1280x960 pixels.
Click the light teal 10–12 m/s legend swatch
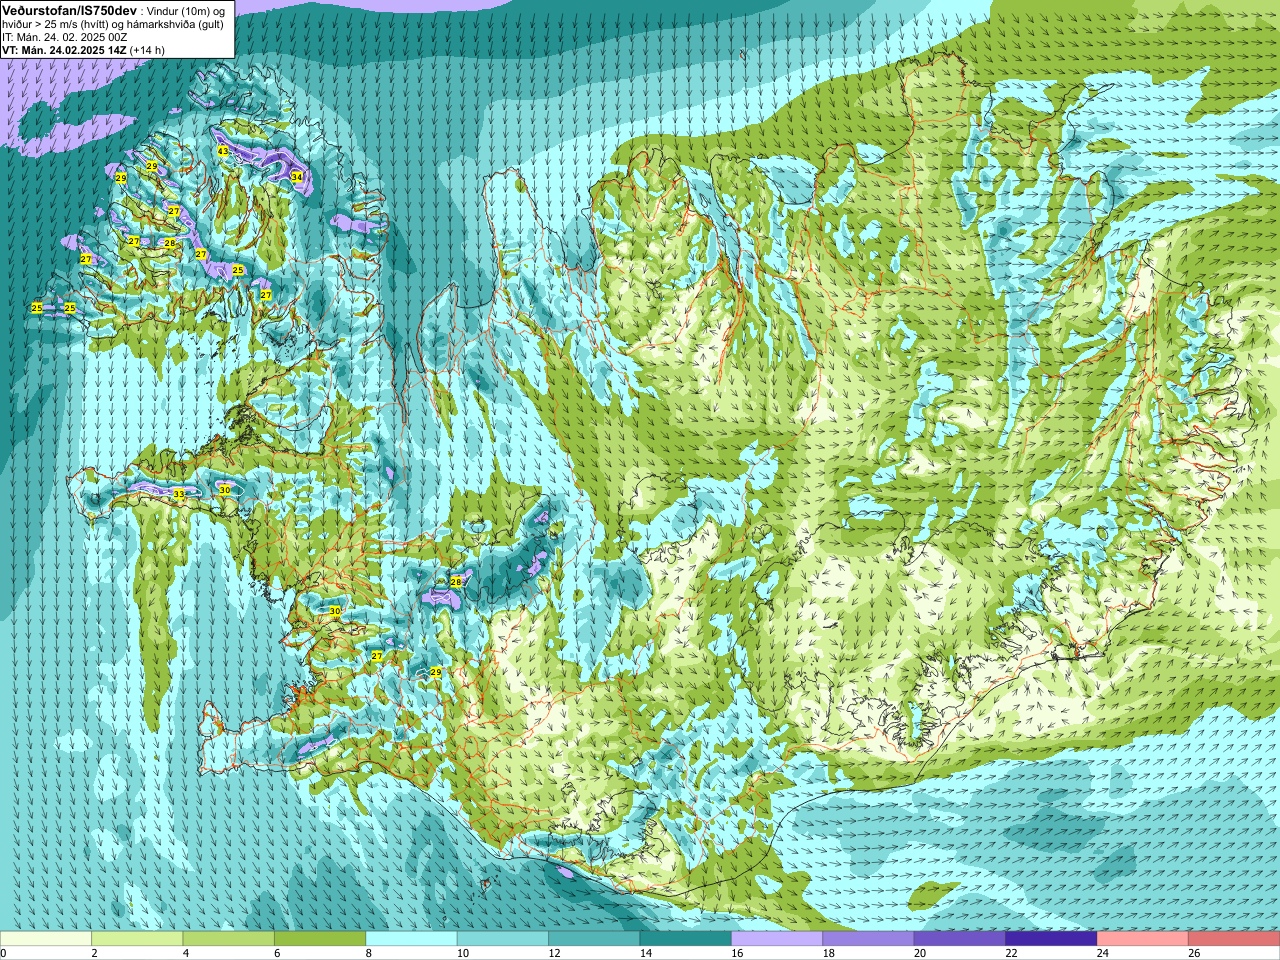pos(503,939)
